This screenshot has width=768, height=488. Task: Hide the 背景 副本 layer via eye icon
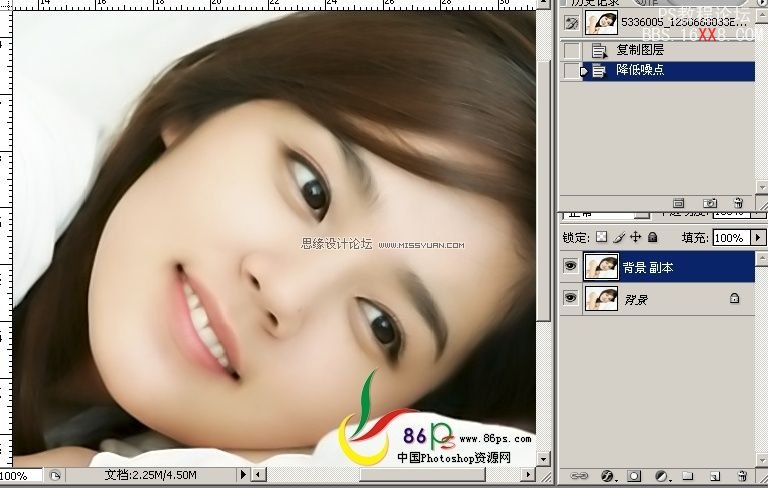pyautogui.click(x=570, y=267)
